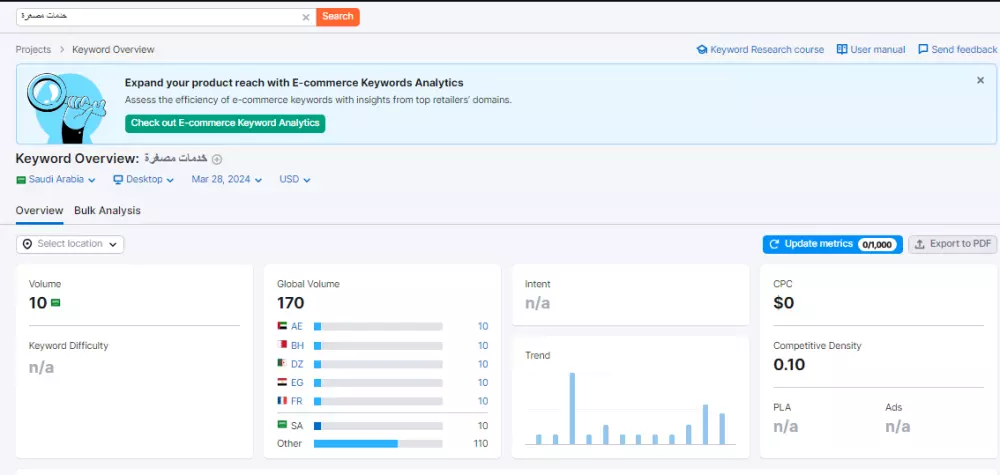The width and height of the screenshot is (1000, 475).
Task: Open the Keyword Research course link
Action: point(767,49)
